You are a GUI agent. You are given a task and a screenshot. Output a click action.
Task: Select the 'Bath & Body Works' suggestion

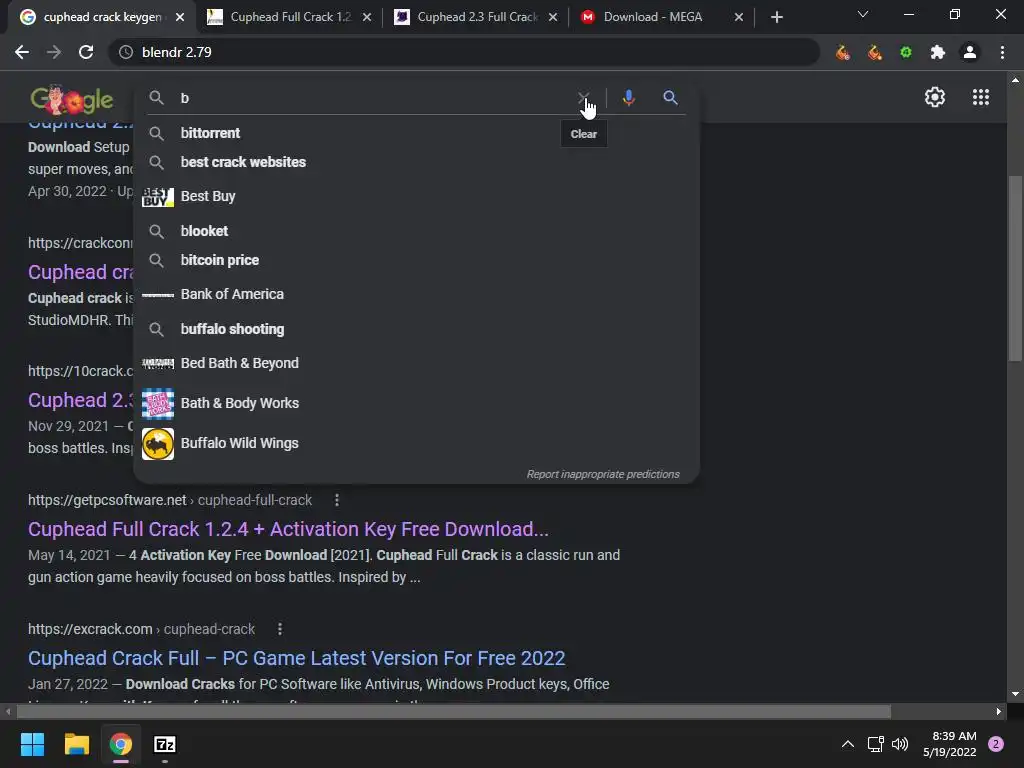tap(416, 403)
